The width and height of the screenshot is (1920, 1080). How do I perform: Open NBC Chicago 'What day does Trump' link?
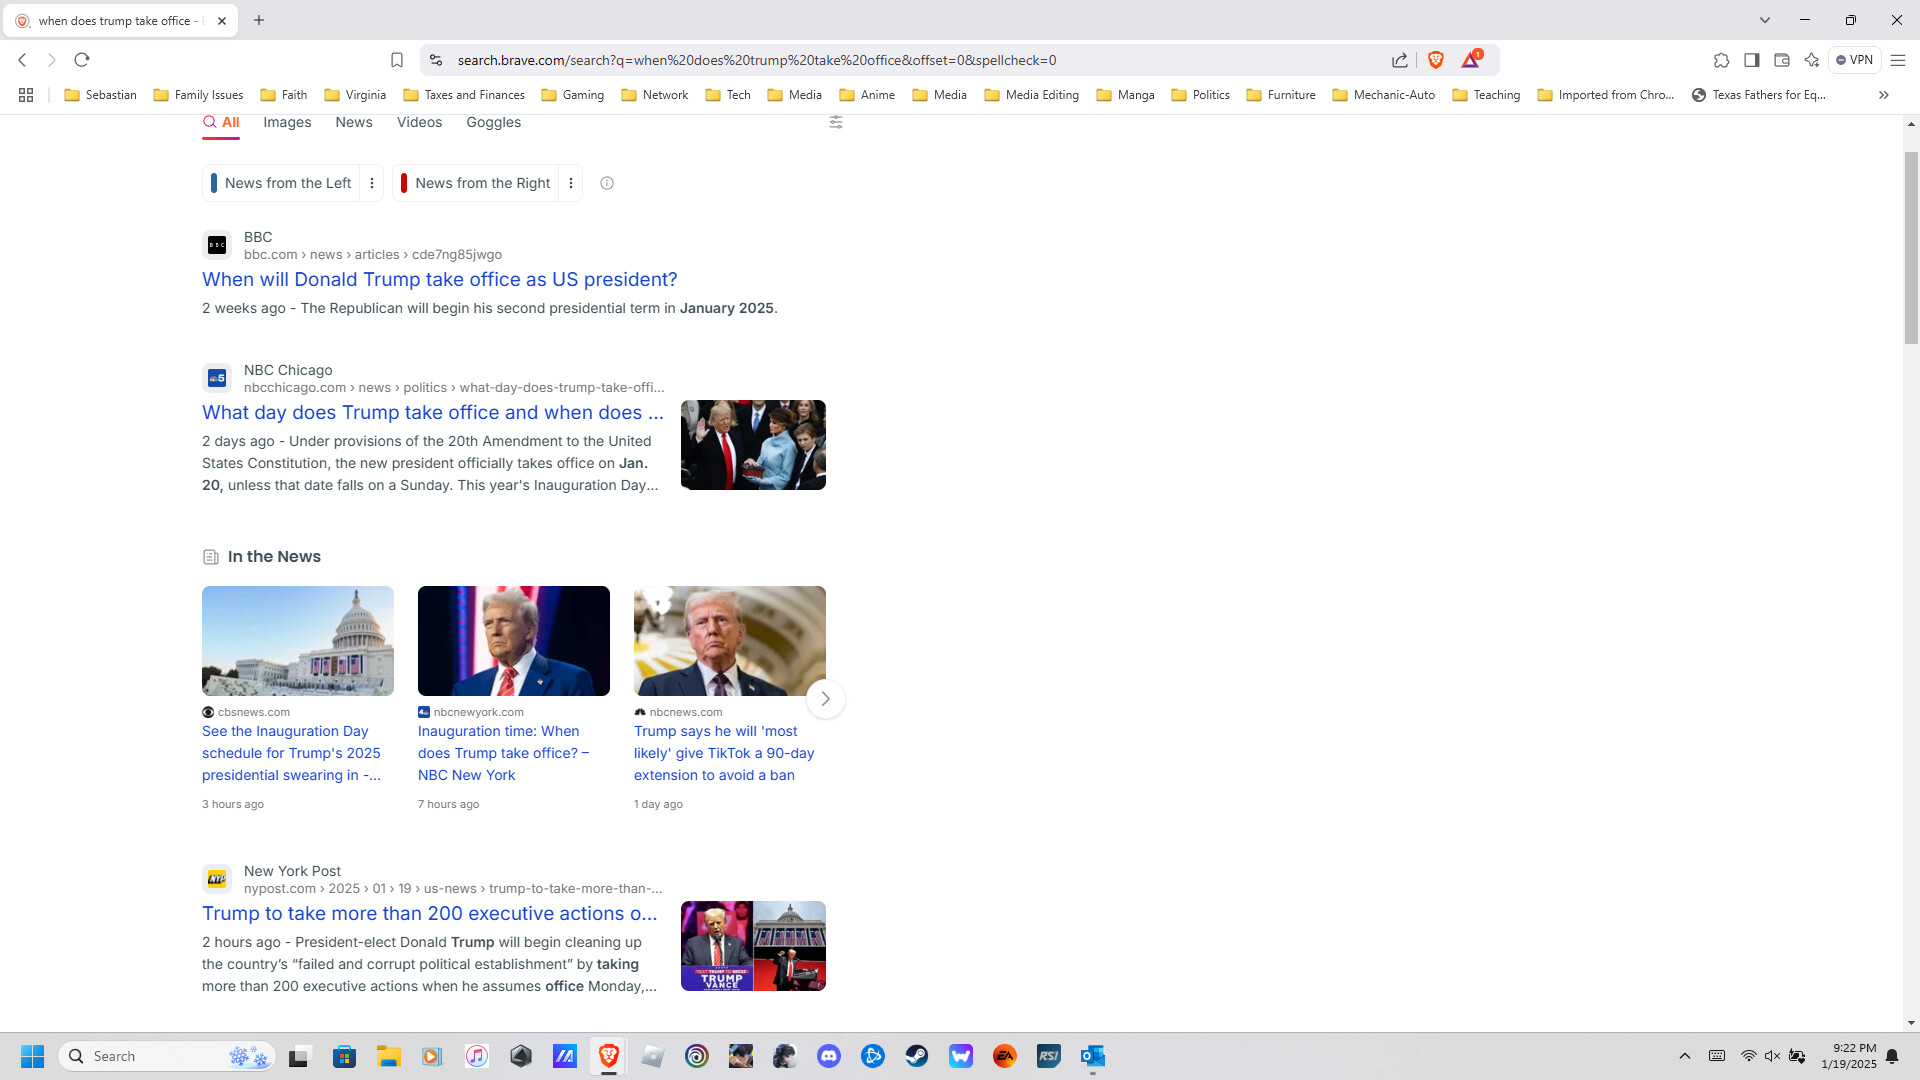(x=433, y=413)
